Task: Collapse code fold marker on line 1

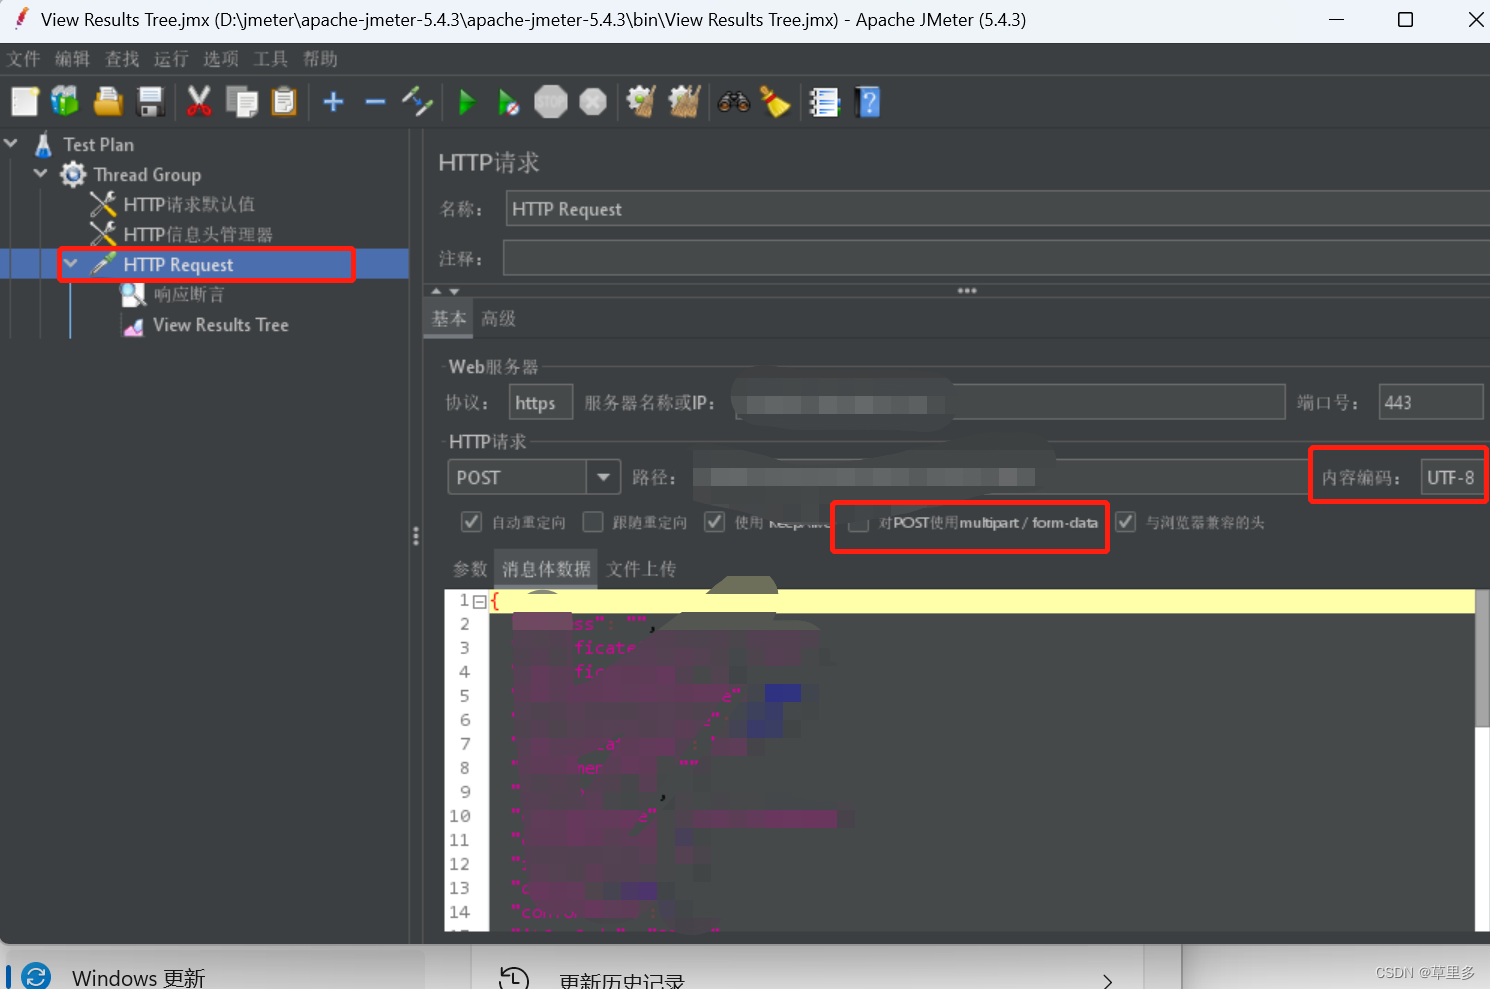Action: pos(480,601)
